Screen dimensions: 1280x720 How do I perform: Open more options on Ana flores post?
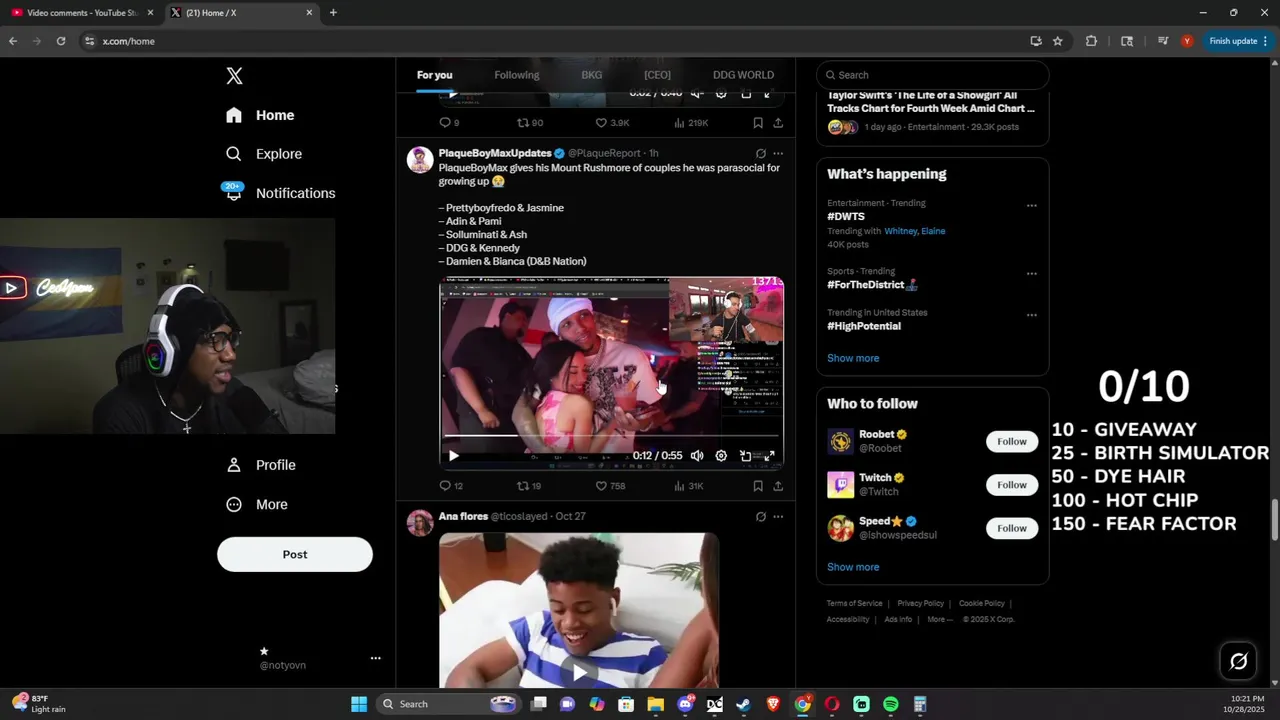pyautogui.click(x=778, y=517)
